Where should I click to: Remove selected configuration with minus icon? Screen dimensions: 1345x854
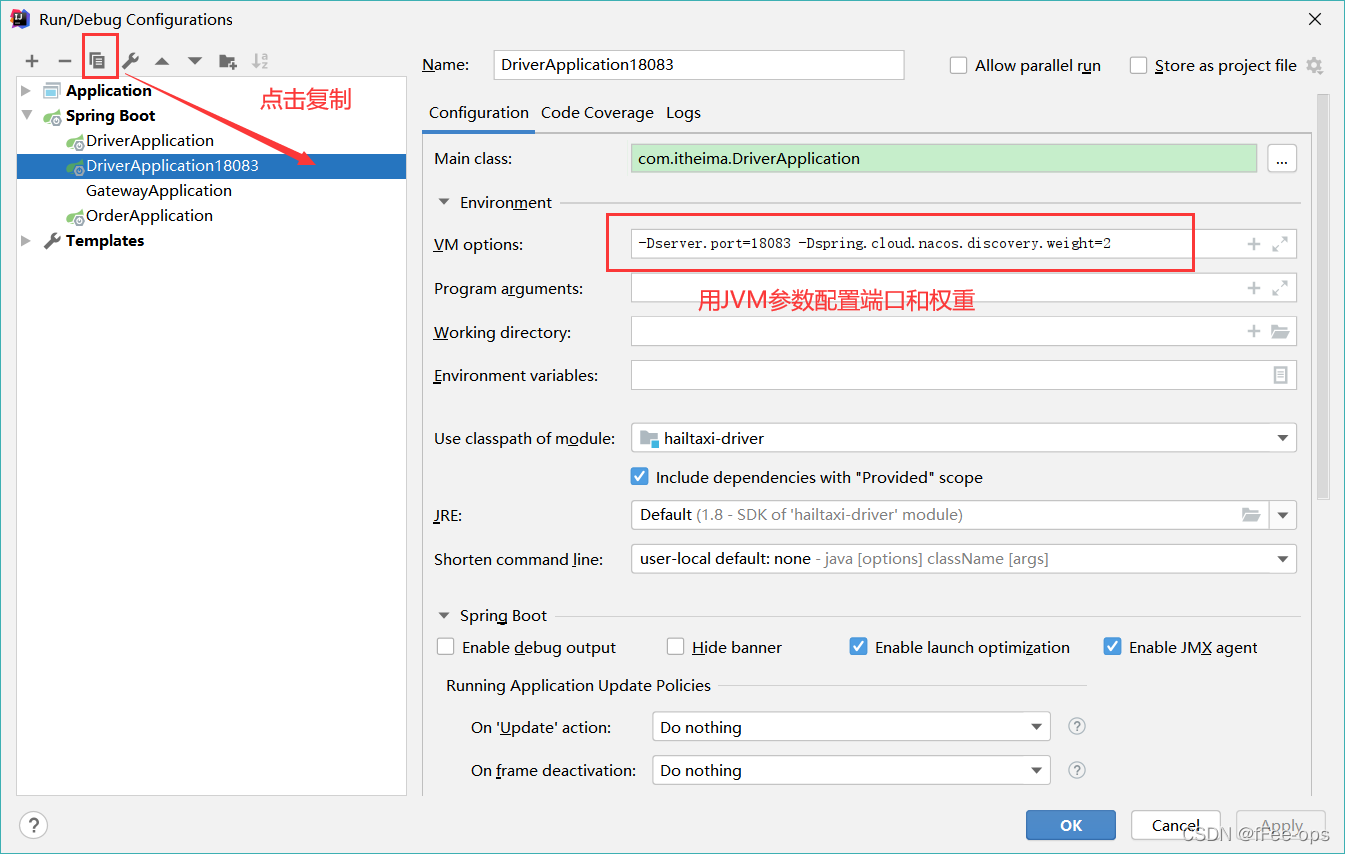tap(65, 61)
